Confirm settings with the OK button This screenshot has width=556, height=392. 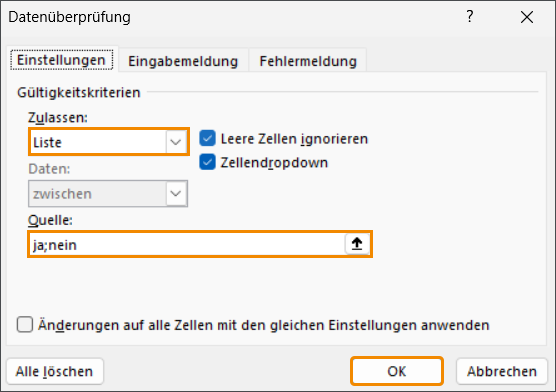tap(397, 371)
